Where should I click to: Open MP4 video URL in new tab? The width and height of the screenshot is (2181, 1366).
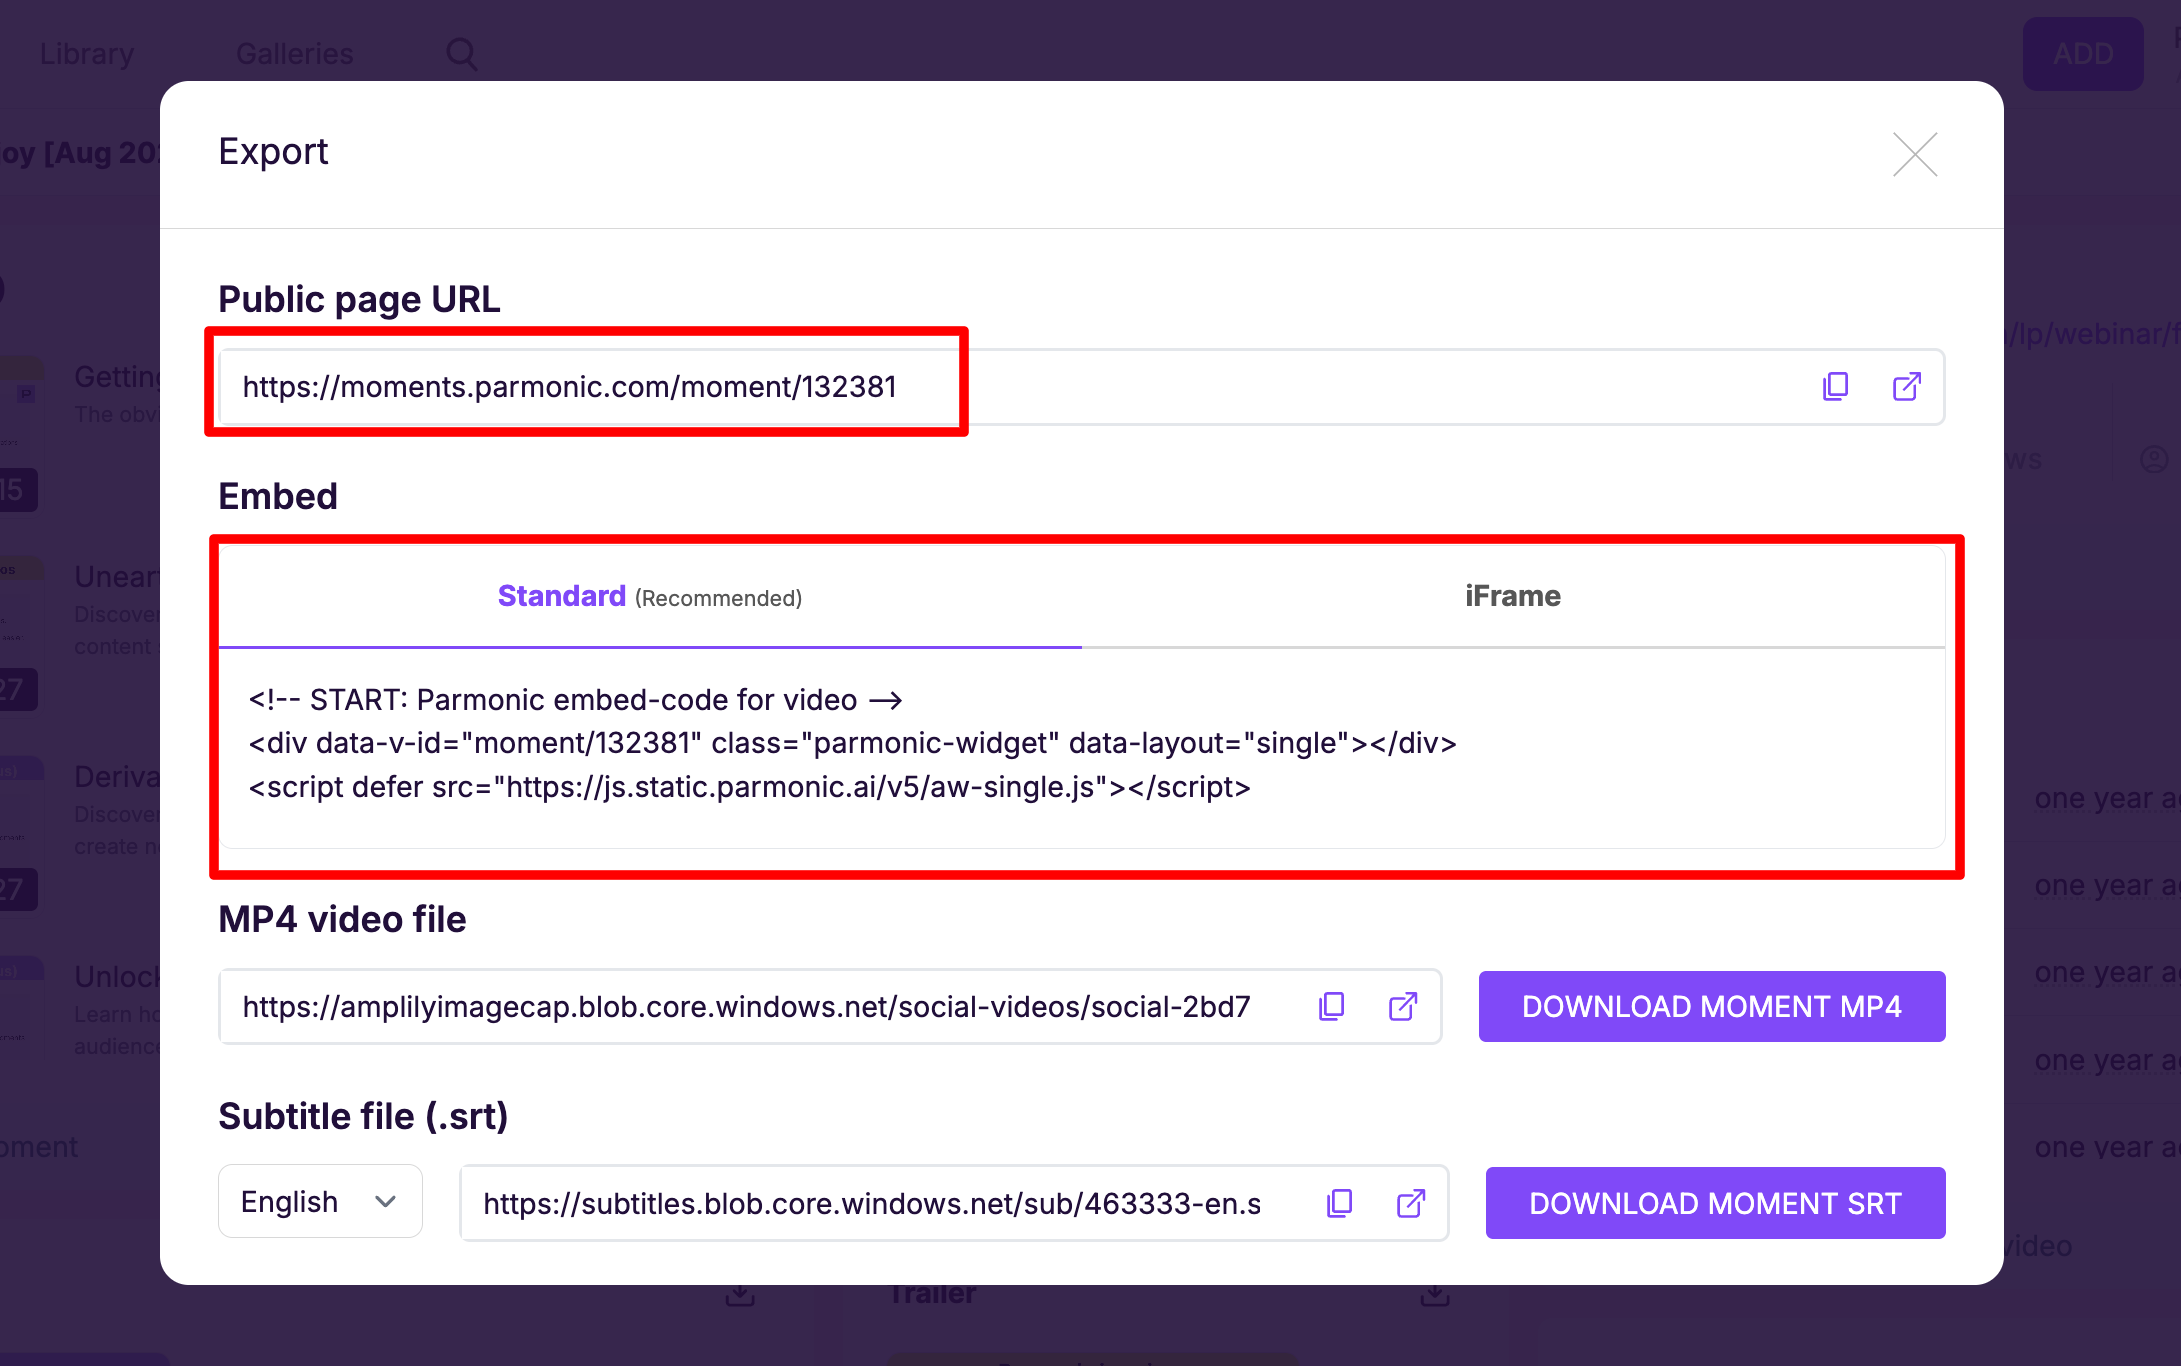click(1403, 1007)
